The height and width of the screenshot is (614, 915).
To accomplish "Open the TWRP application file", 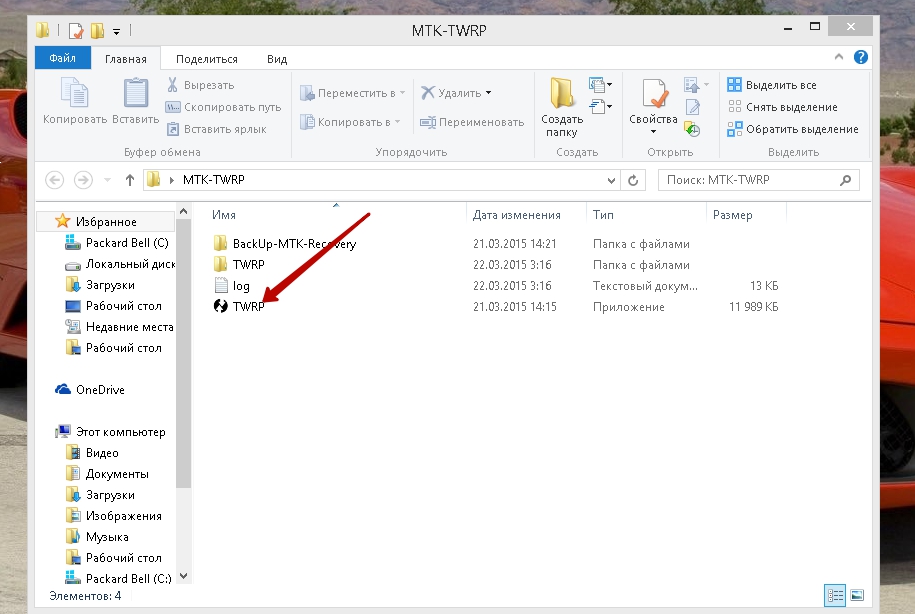I will (248, 307).
